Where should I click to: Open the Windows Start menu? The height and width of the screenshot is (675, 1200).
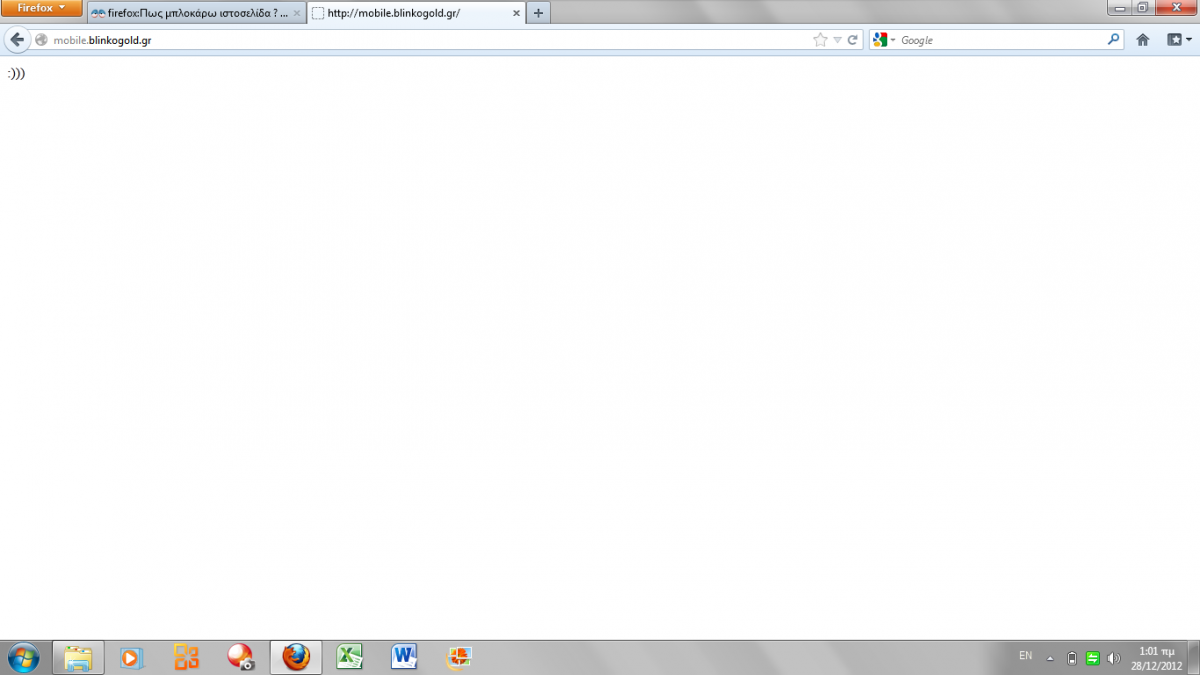pyautogui.click(x=23, y=657)
